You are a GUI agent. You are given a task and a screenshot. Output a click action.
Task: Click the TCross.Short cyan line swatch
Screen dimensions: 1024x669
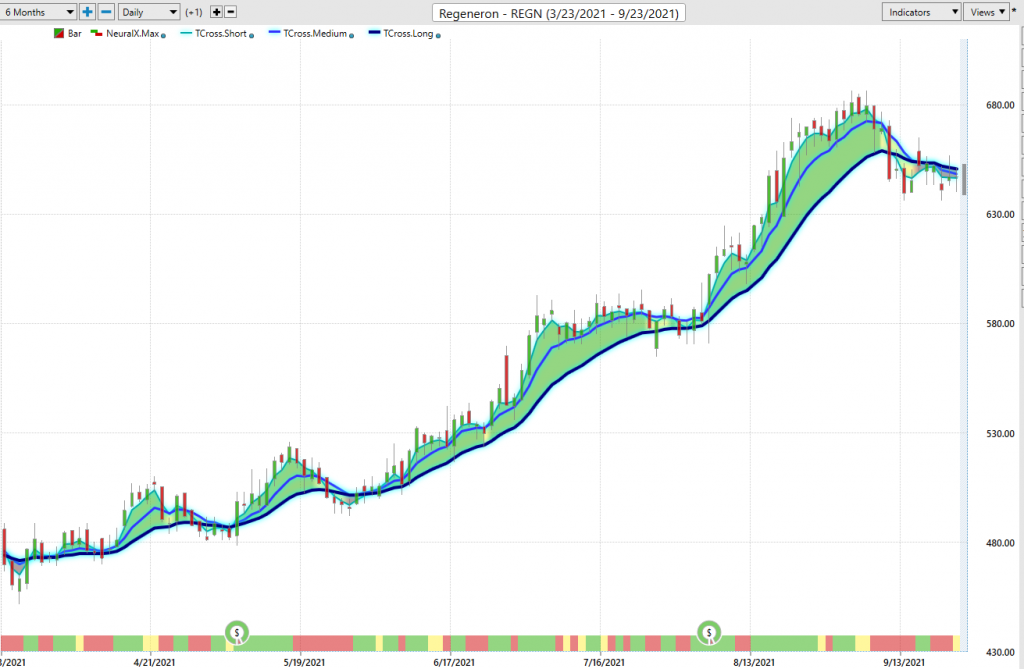coord(185,33)
